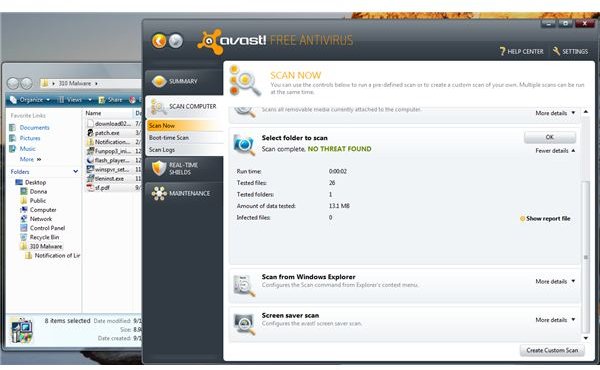Click the Scan from Windows Explorer icon
This screenshot has width=600, height=370.
click(244, 285)
